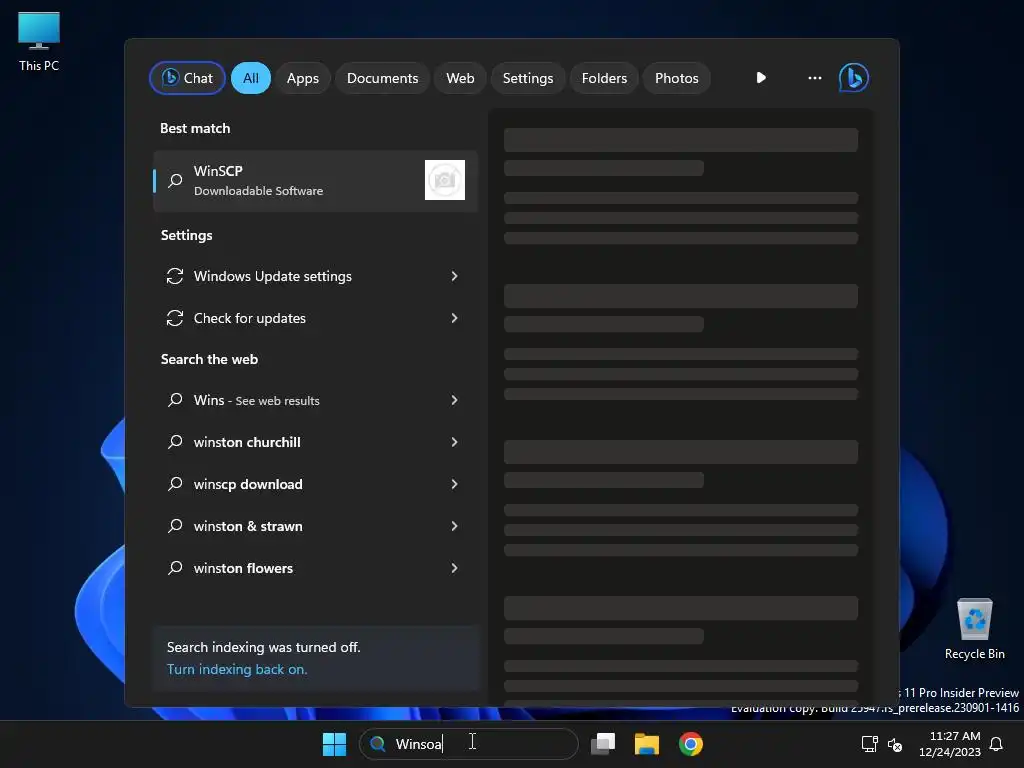Select the winston flowers suggestion
The width and height of the screenshot is (1024, 768).
coord(315,568)
